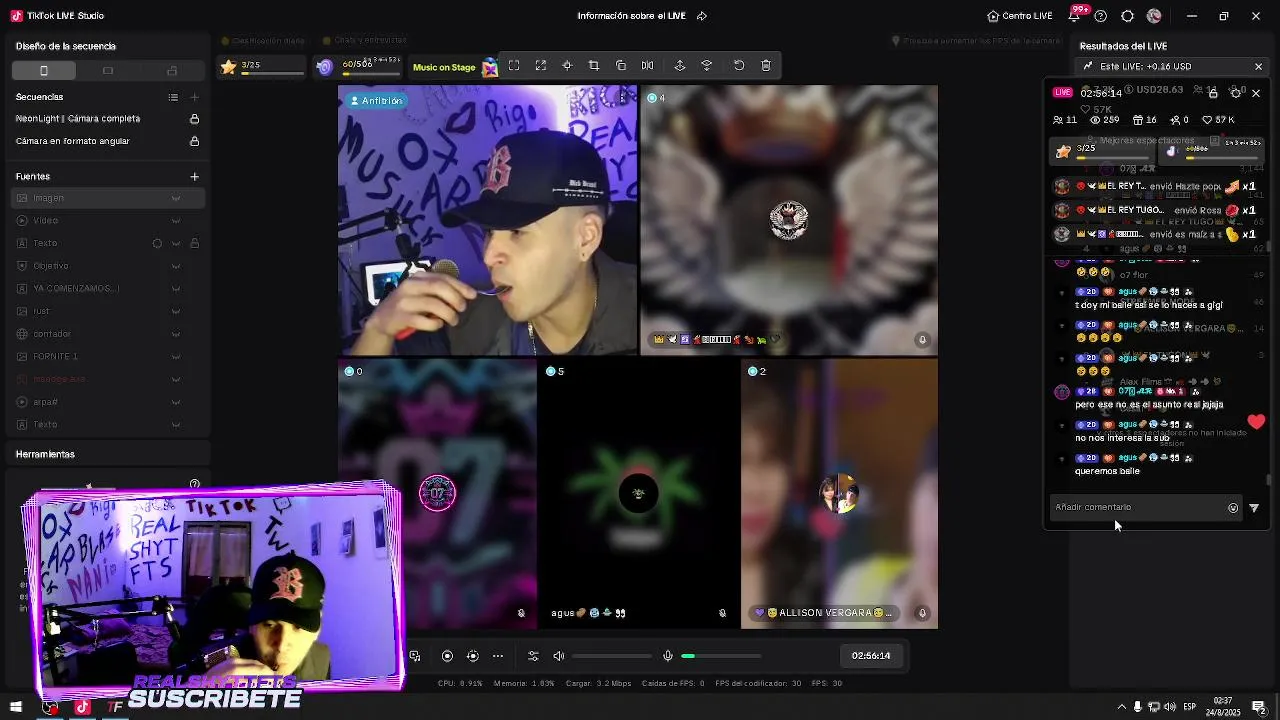Image resolution: width=1280 pixels, height=720 pixels.
Task: Open the chat filter icon
Action: click(x=1254, y=508)
